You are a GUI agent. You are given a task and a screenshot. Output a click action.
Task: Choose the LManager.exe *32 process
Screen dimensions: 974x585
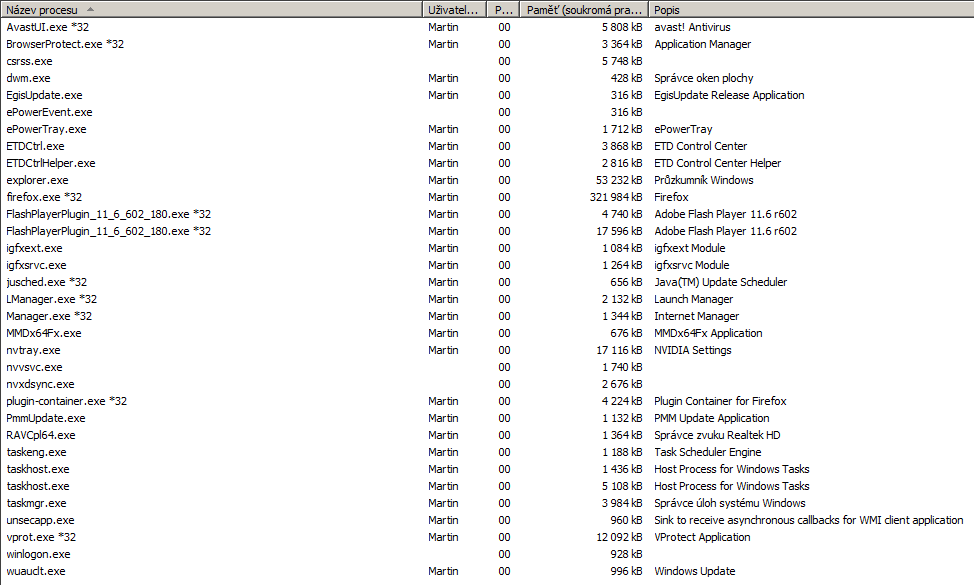[52, 299]
